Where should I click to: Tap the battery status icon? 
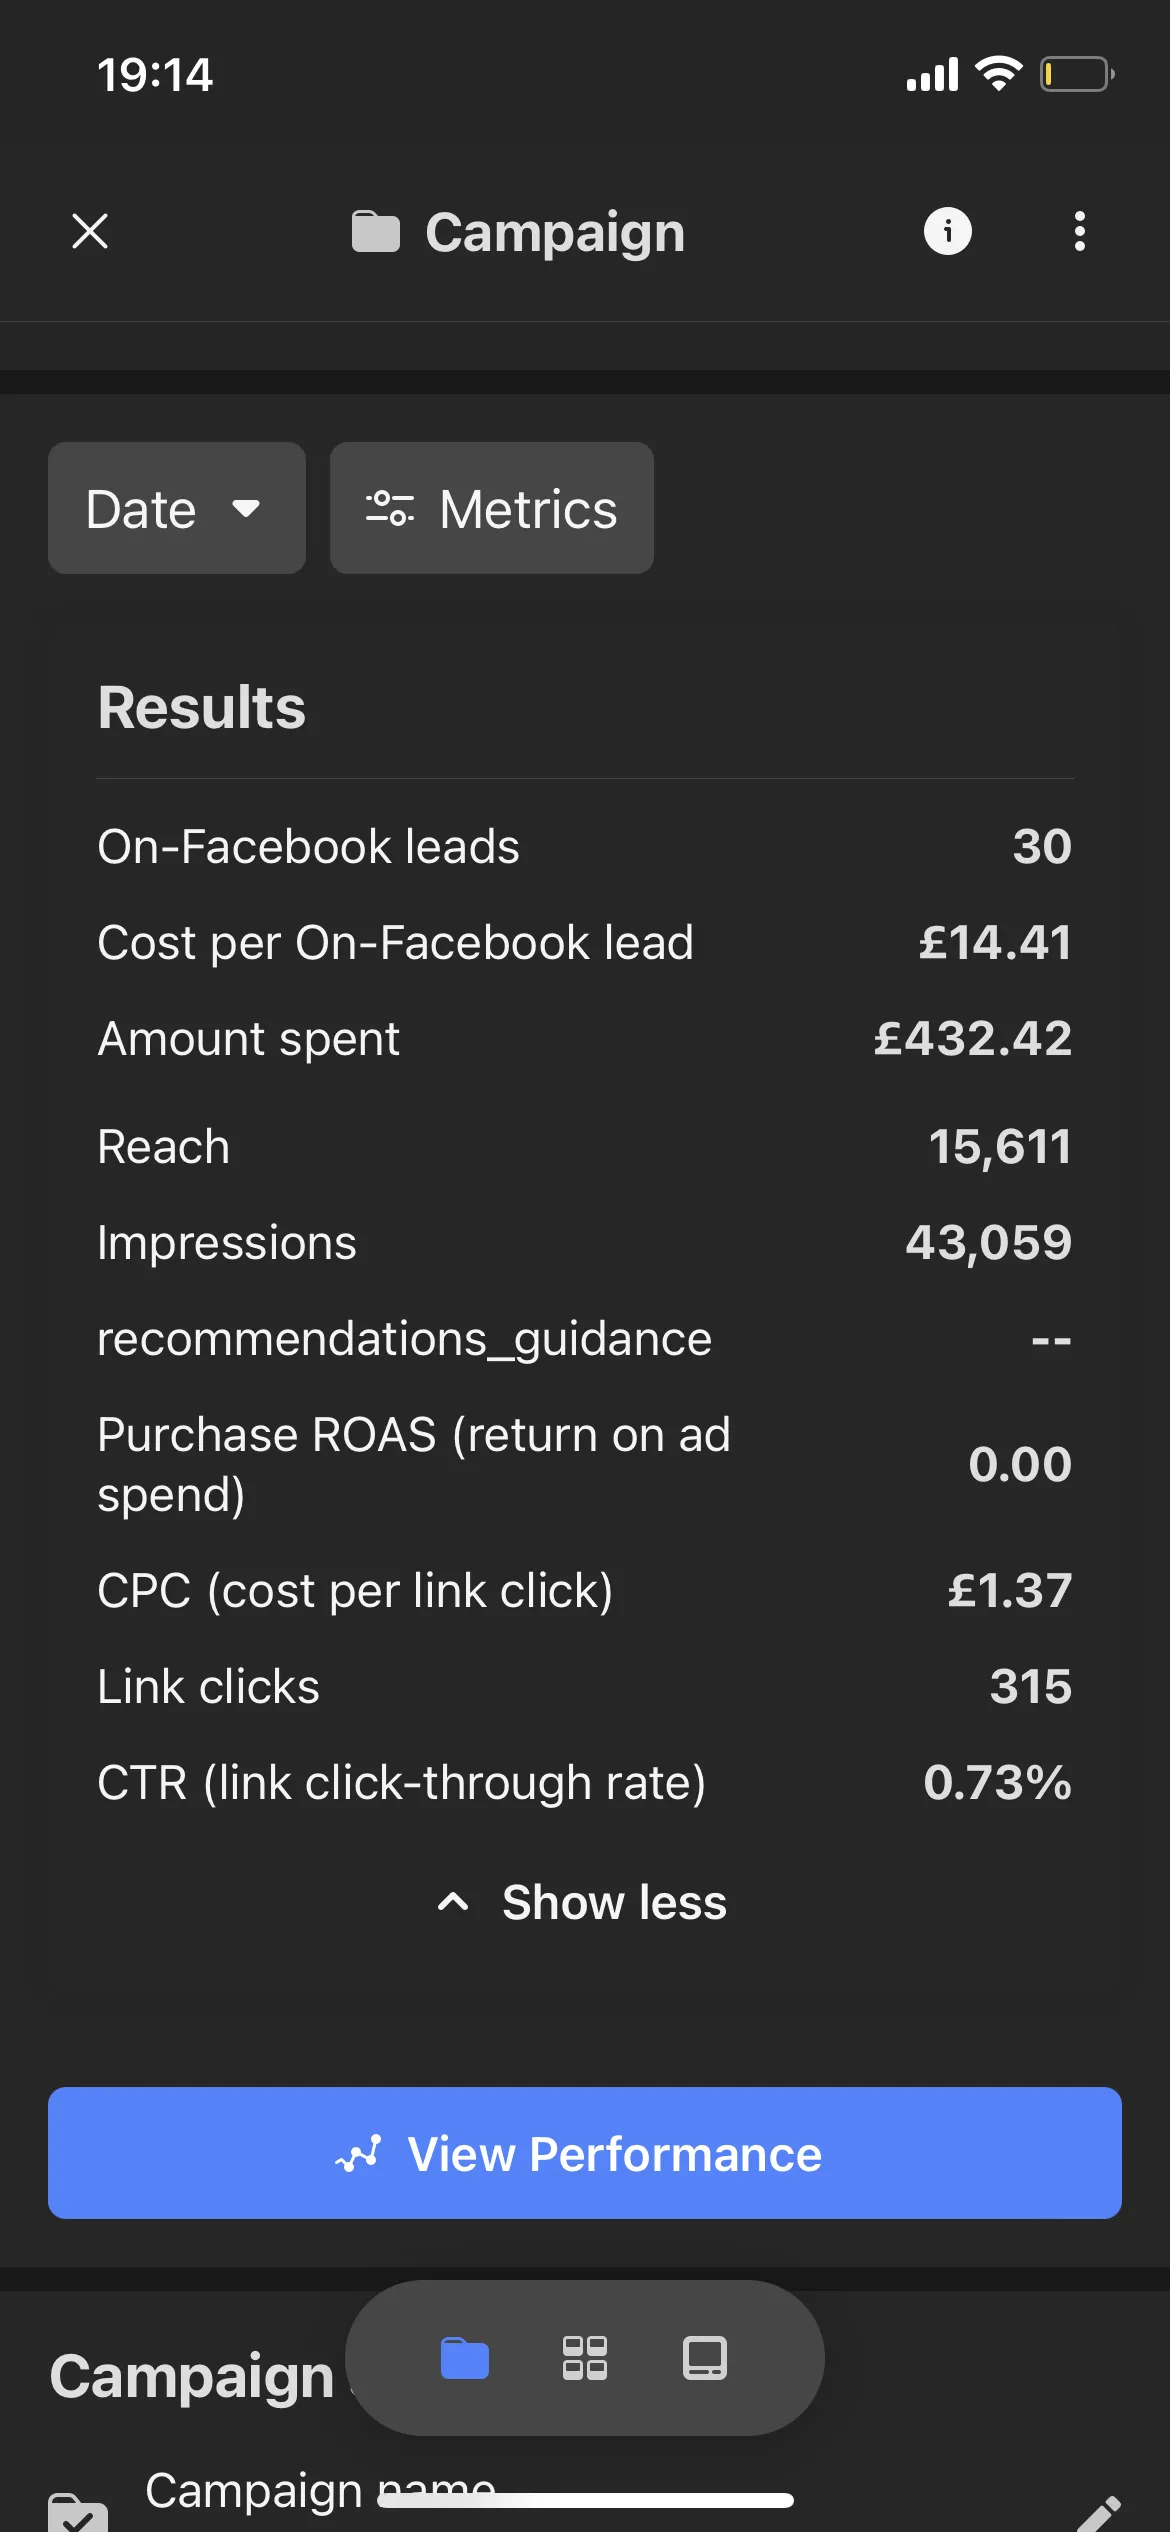click(x=1077, y=74)
